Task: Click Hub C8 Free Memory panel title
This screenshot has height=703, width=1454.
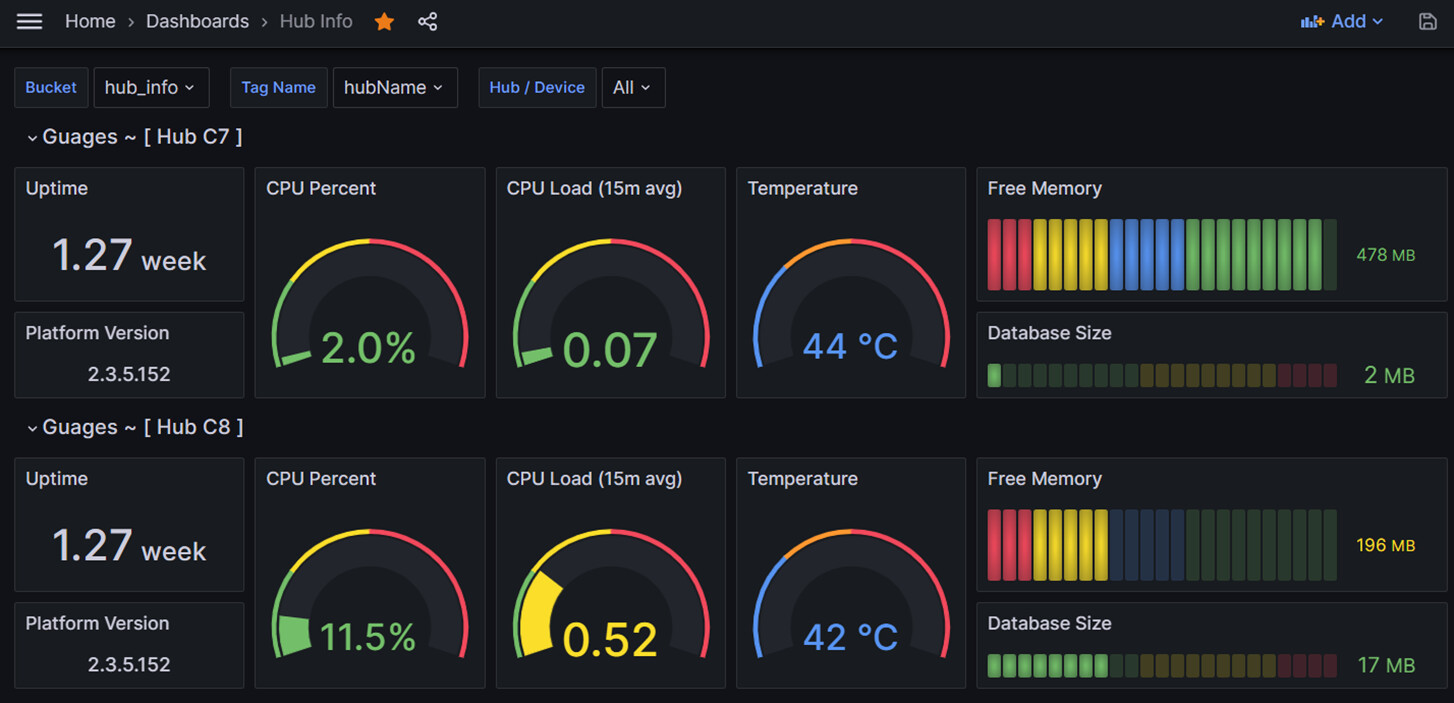Action: (x=1044, y=478)
